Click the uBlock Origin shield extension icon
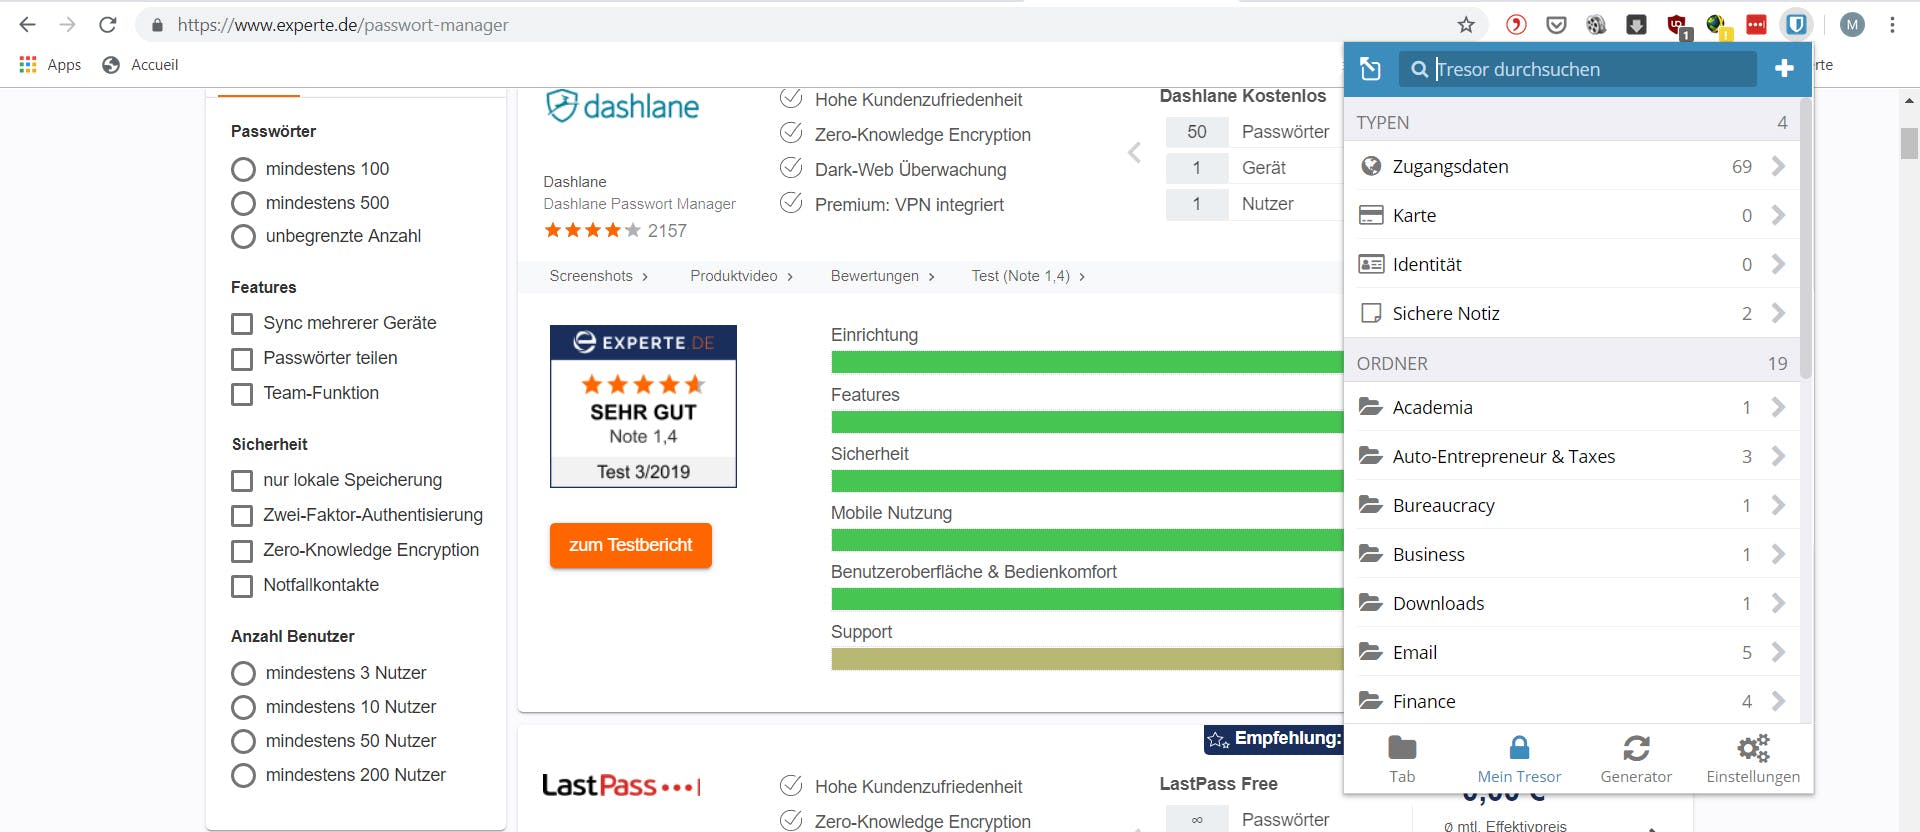This screenshot has width=1920, height=832. point(1677,25)
